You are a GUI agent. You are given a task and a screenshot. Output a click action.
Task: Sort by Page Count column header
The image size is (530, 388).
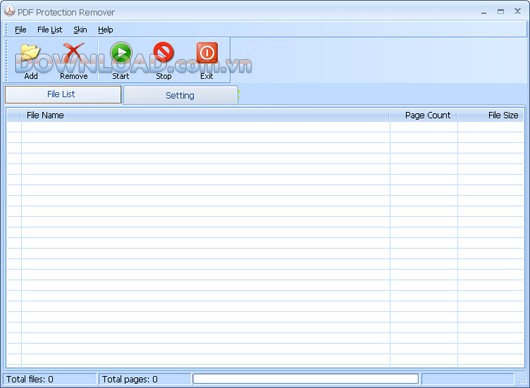coord(423,115)
